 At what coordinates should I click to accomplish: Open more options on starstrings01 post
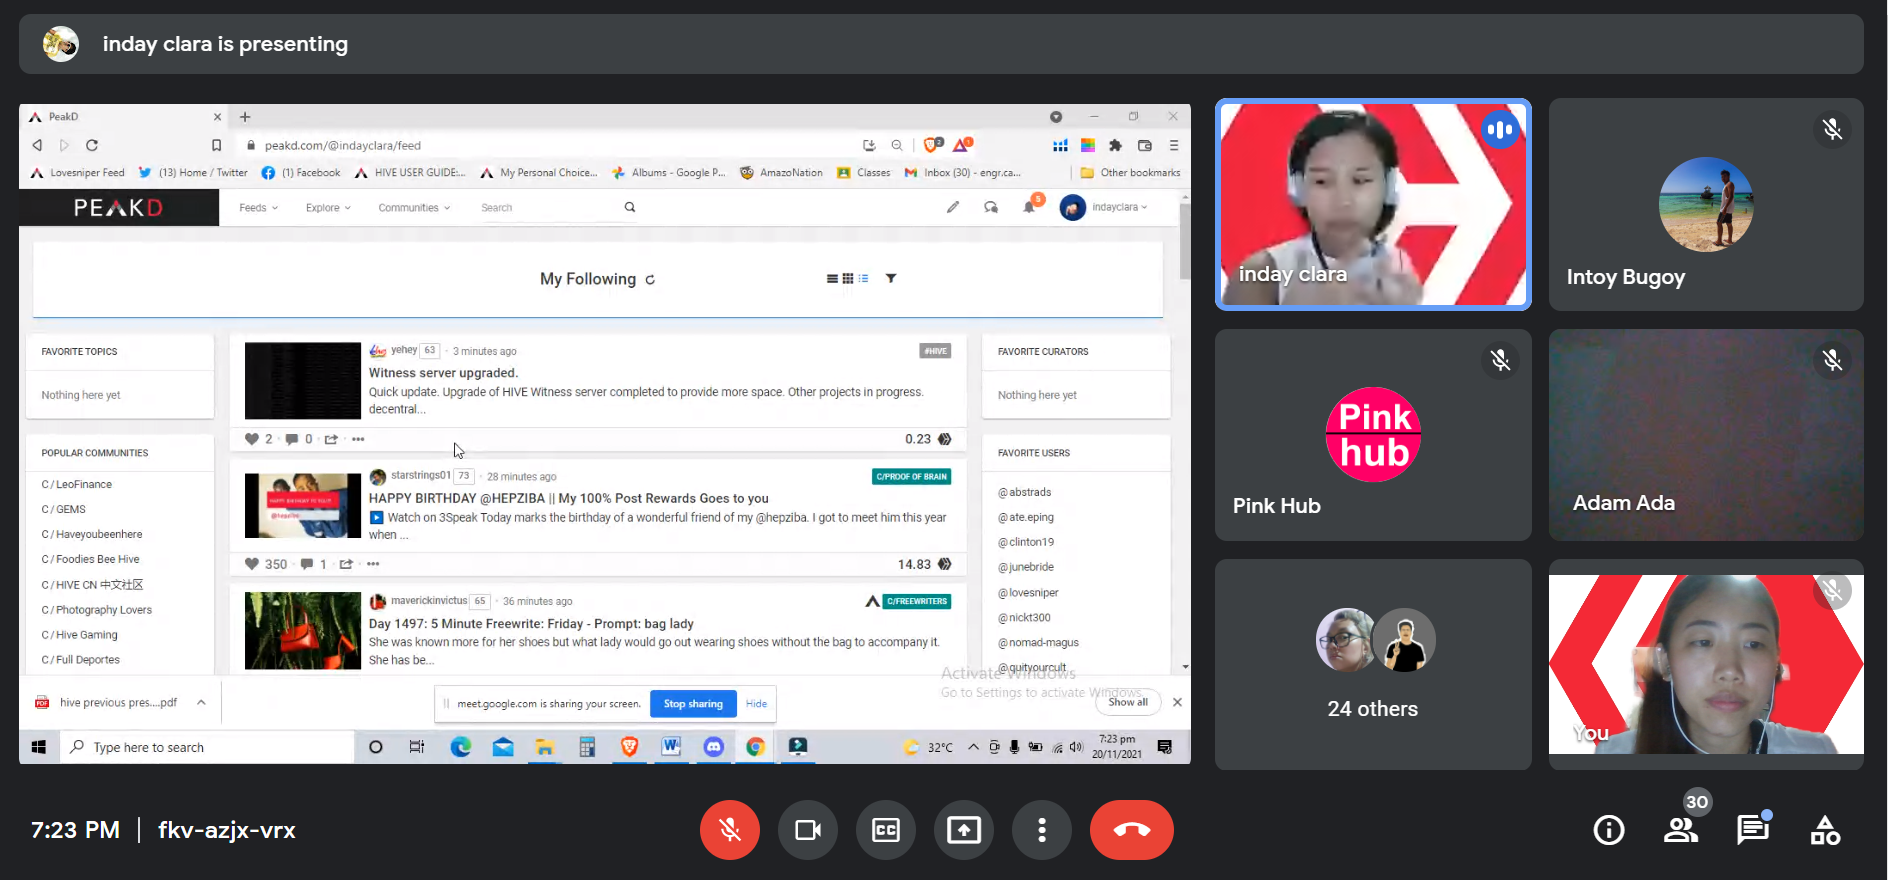pyautogui.click(x=373, y=564)
